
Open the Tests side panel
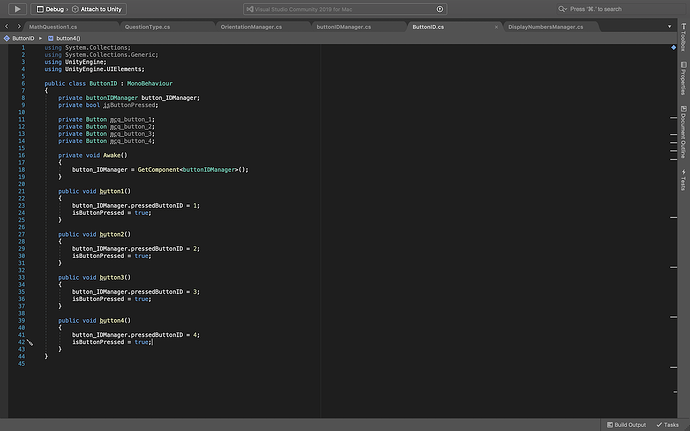pyautogui.click(x=683, y=181)
